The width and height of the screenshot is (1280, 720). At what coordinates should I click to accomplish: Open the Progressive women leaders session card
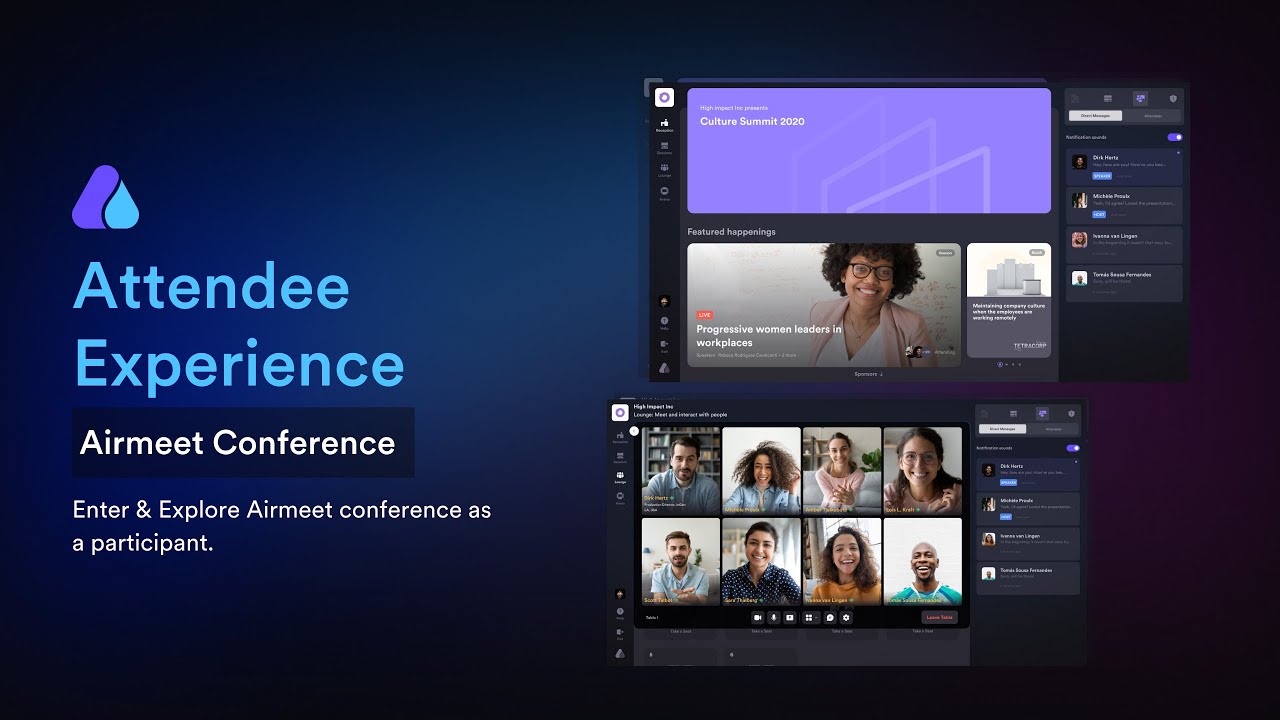click(x=823, y=304)
